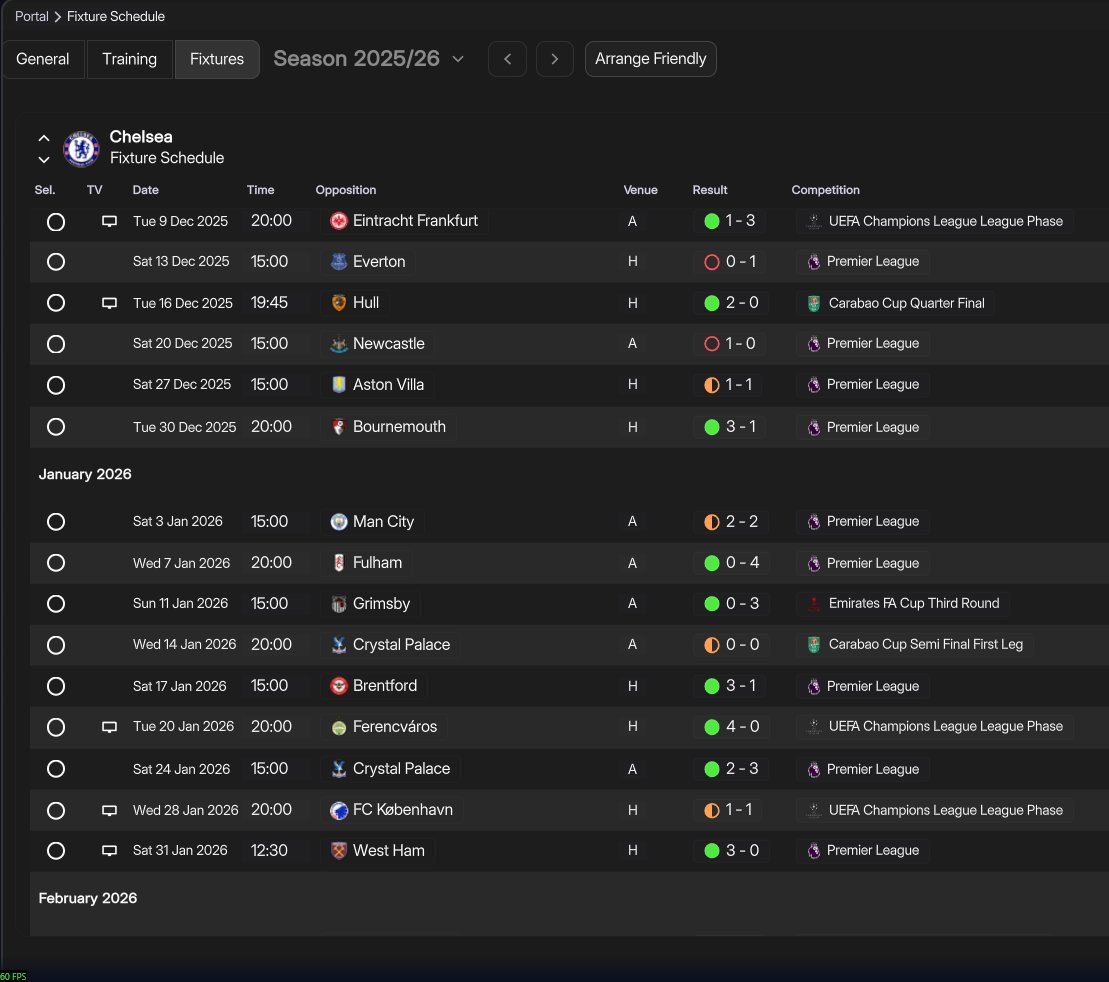This screenshot has height=982, width=1109.
Task: Click the up chevron beside Chelsea
Action: tap(44, 138)
